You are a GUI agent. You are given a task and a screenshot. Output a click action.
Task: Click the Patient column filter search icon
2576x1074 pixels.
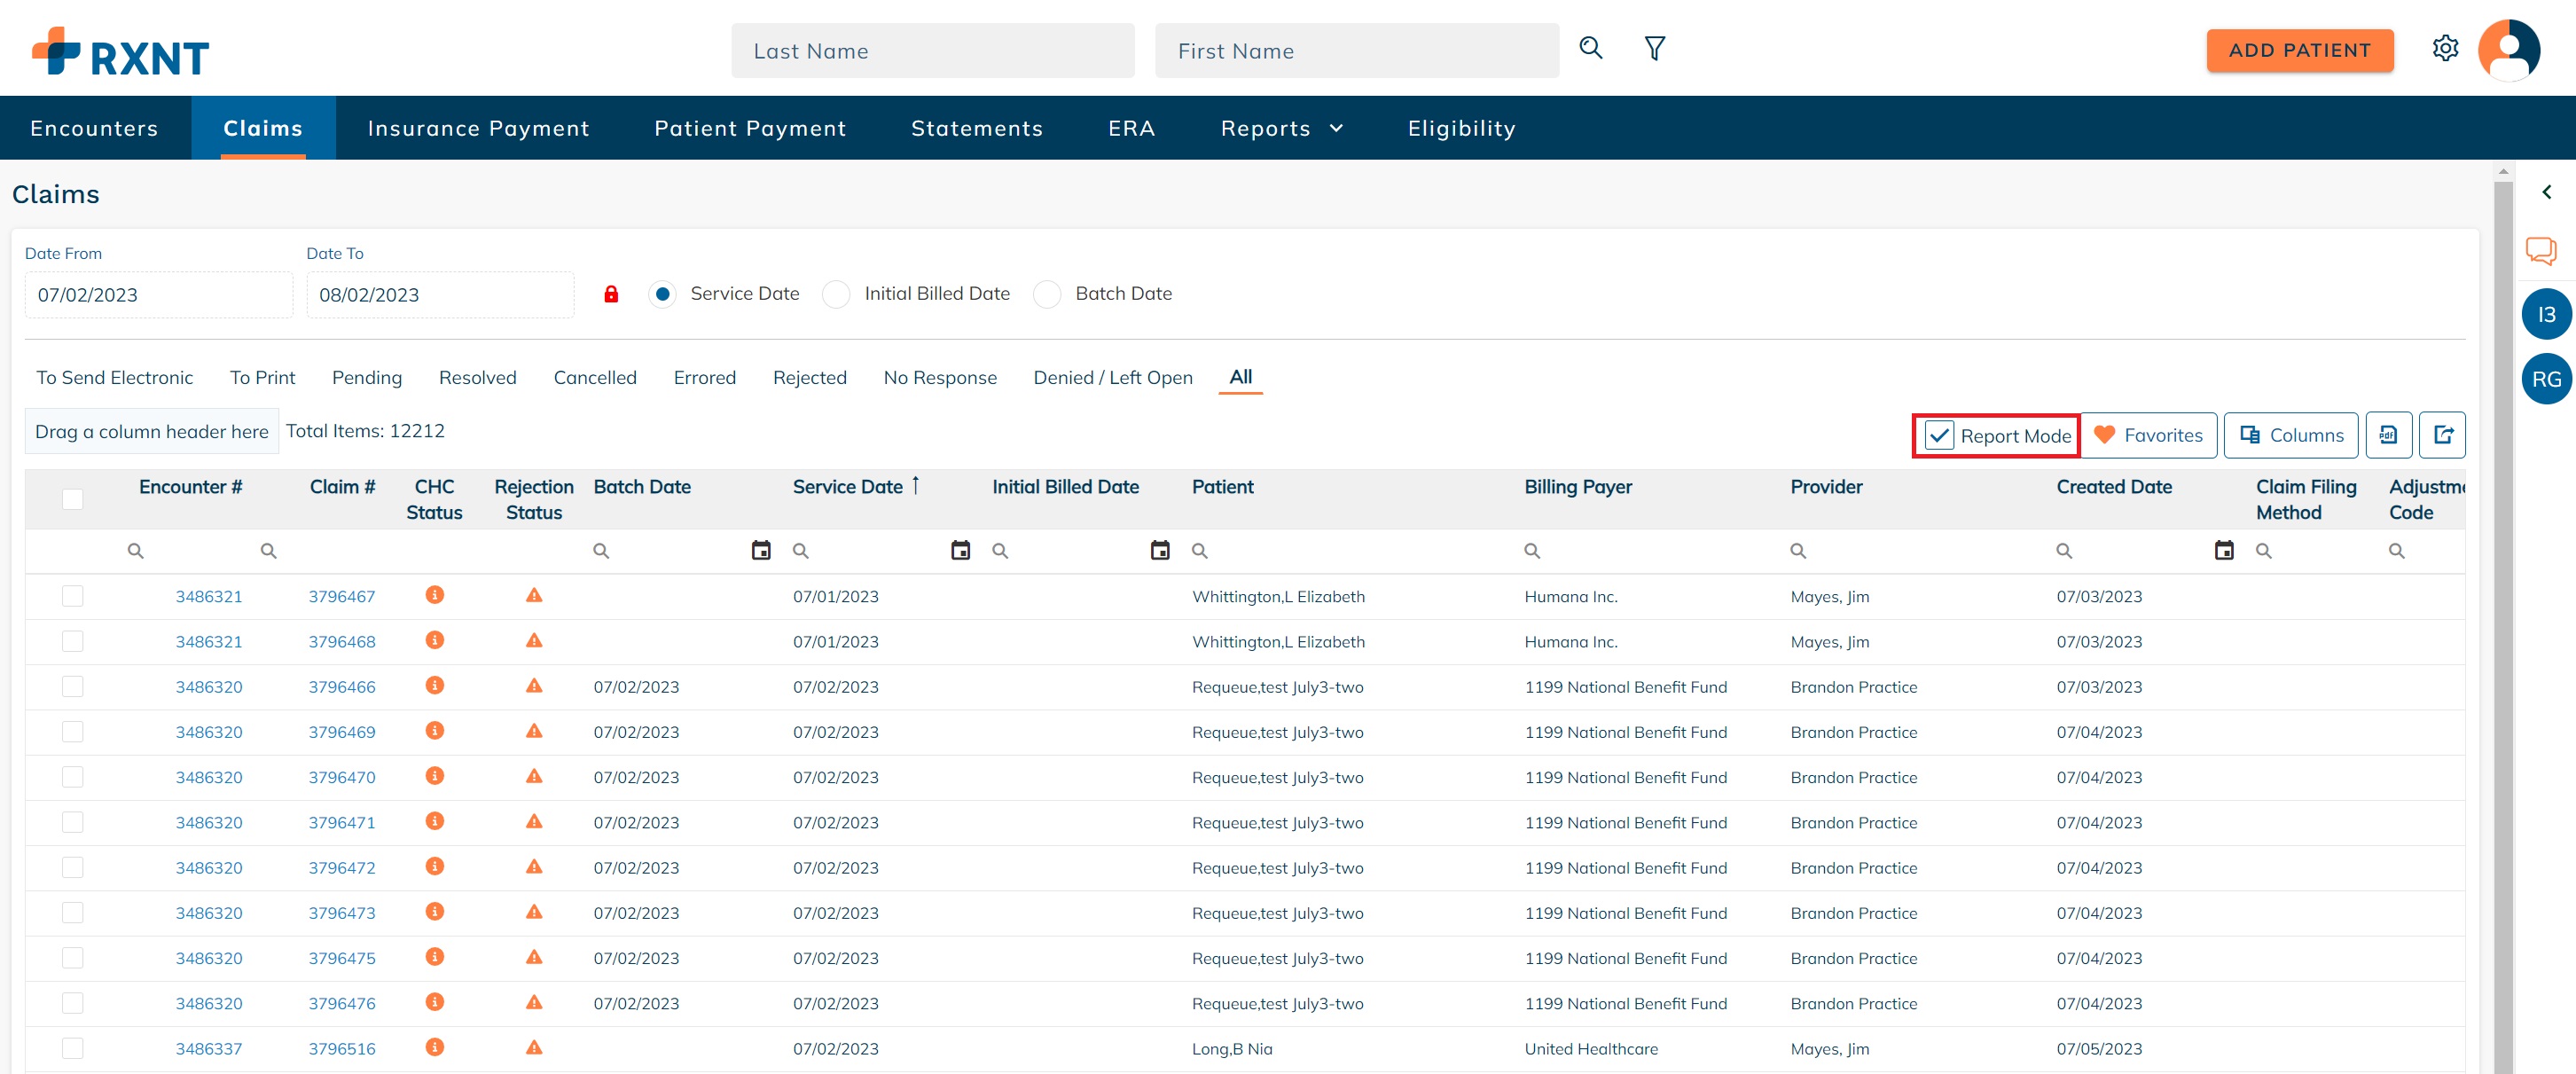click(x=1199, y=551)
